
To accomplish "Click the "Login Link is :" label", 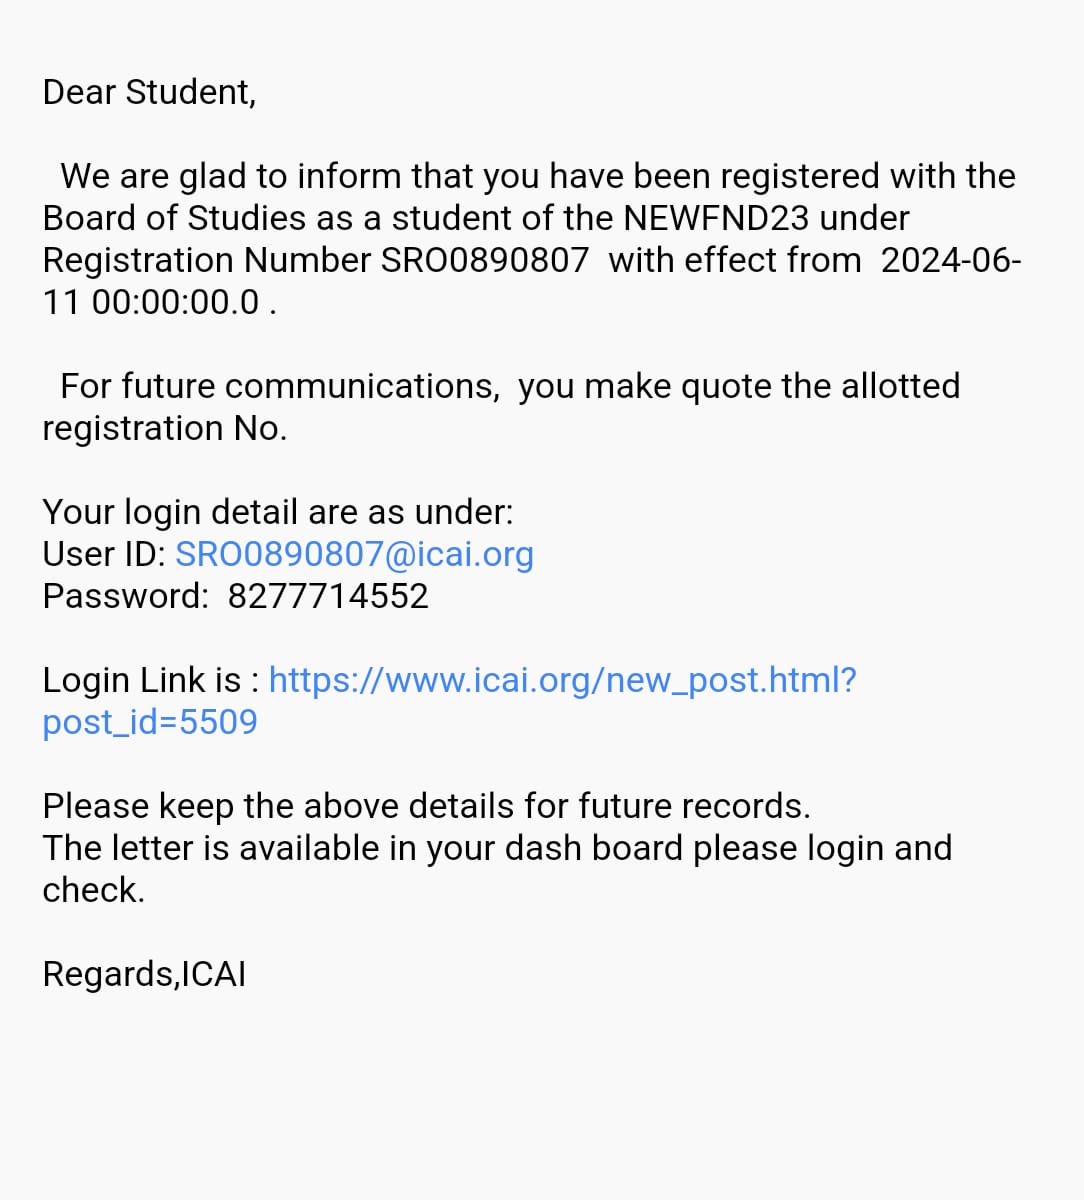I will click(x=151, y=680).
